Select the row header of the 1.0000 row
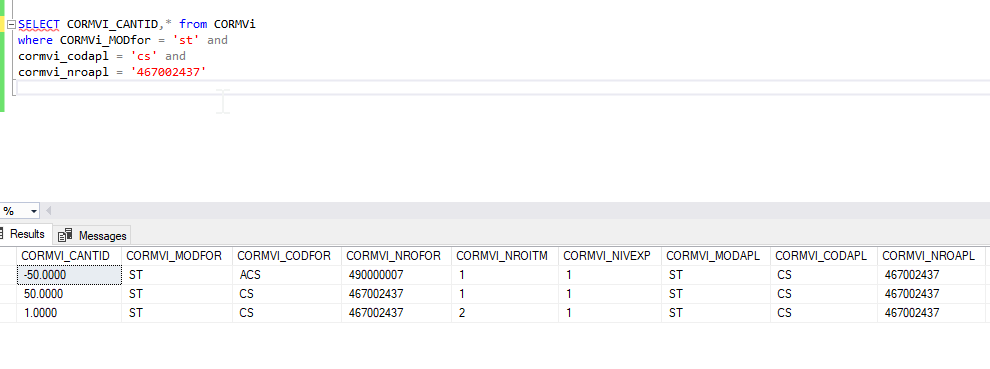 pos(8,313)
